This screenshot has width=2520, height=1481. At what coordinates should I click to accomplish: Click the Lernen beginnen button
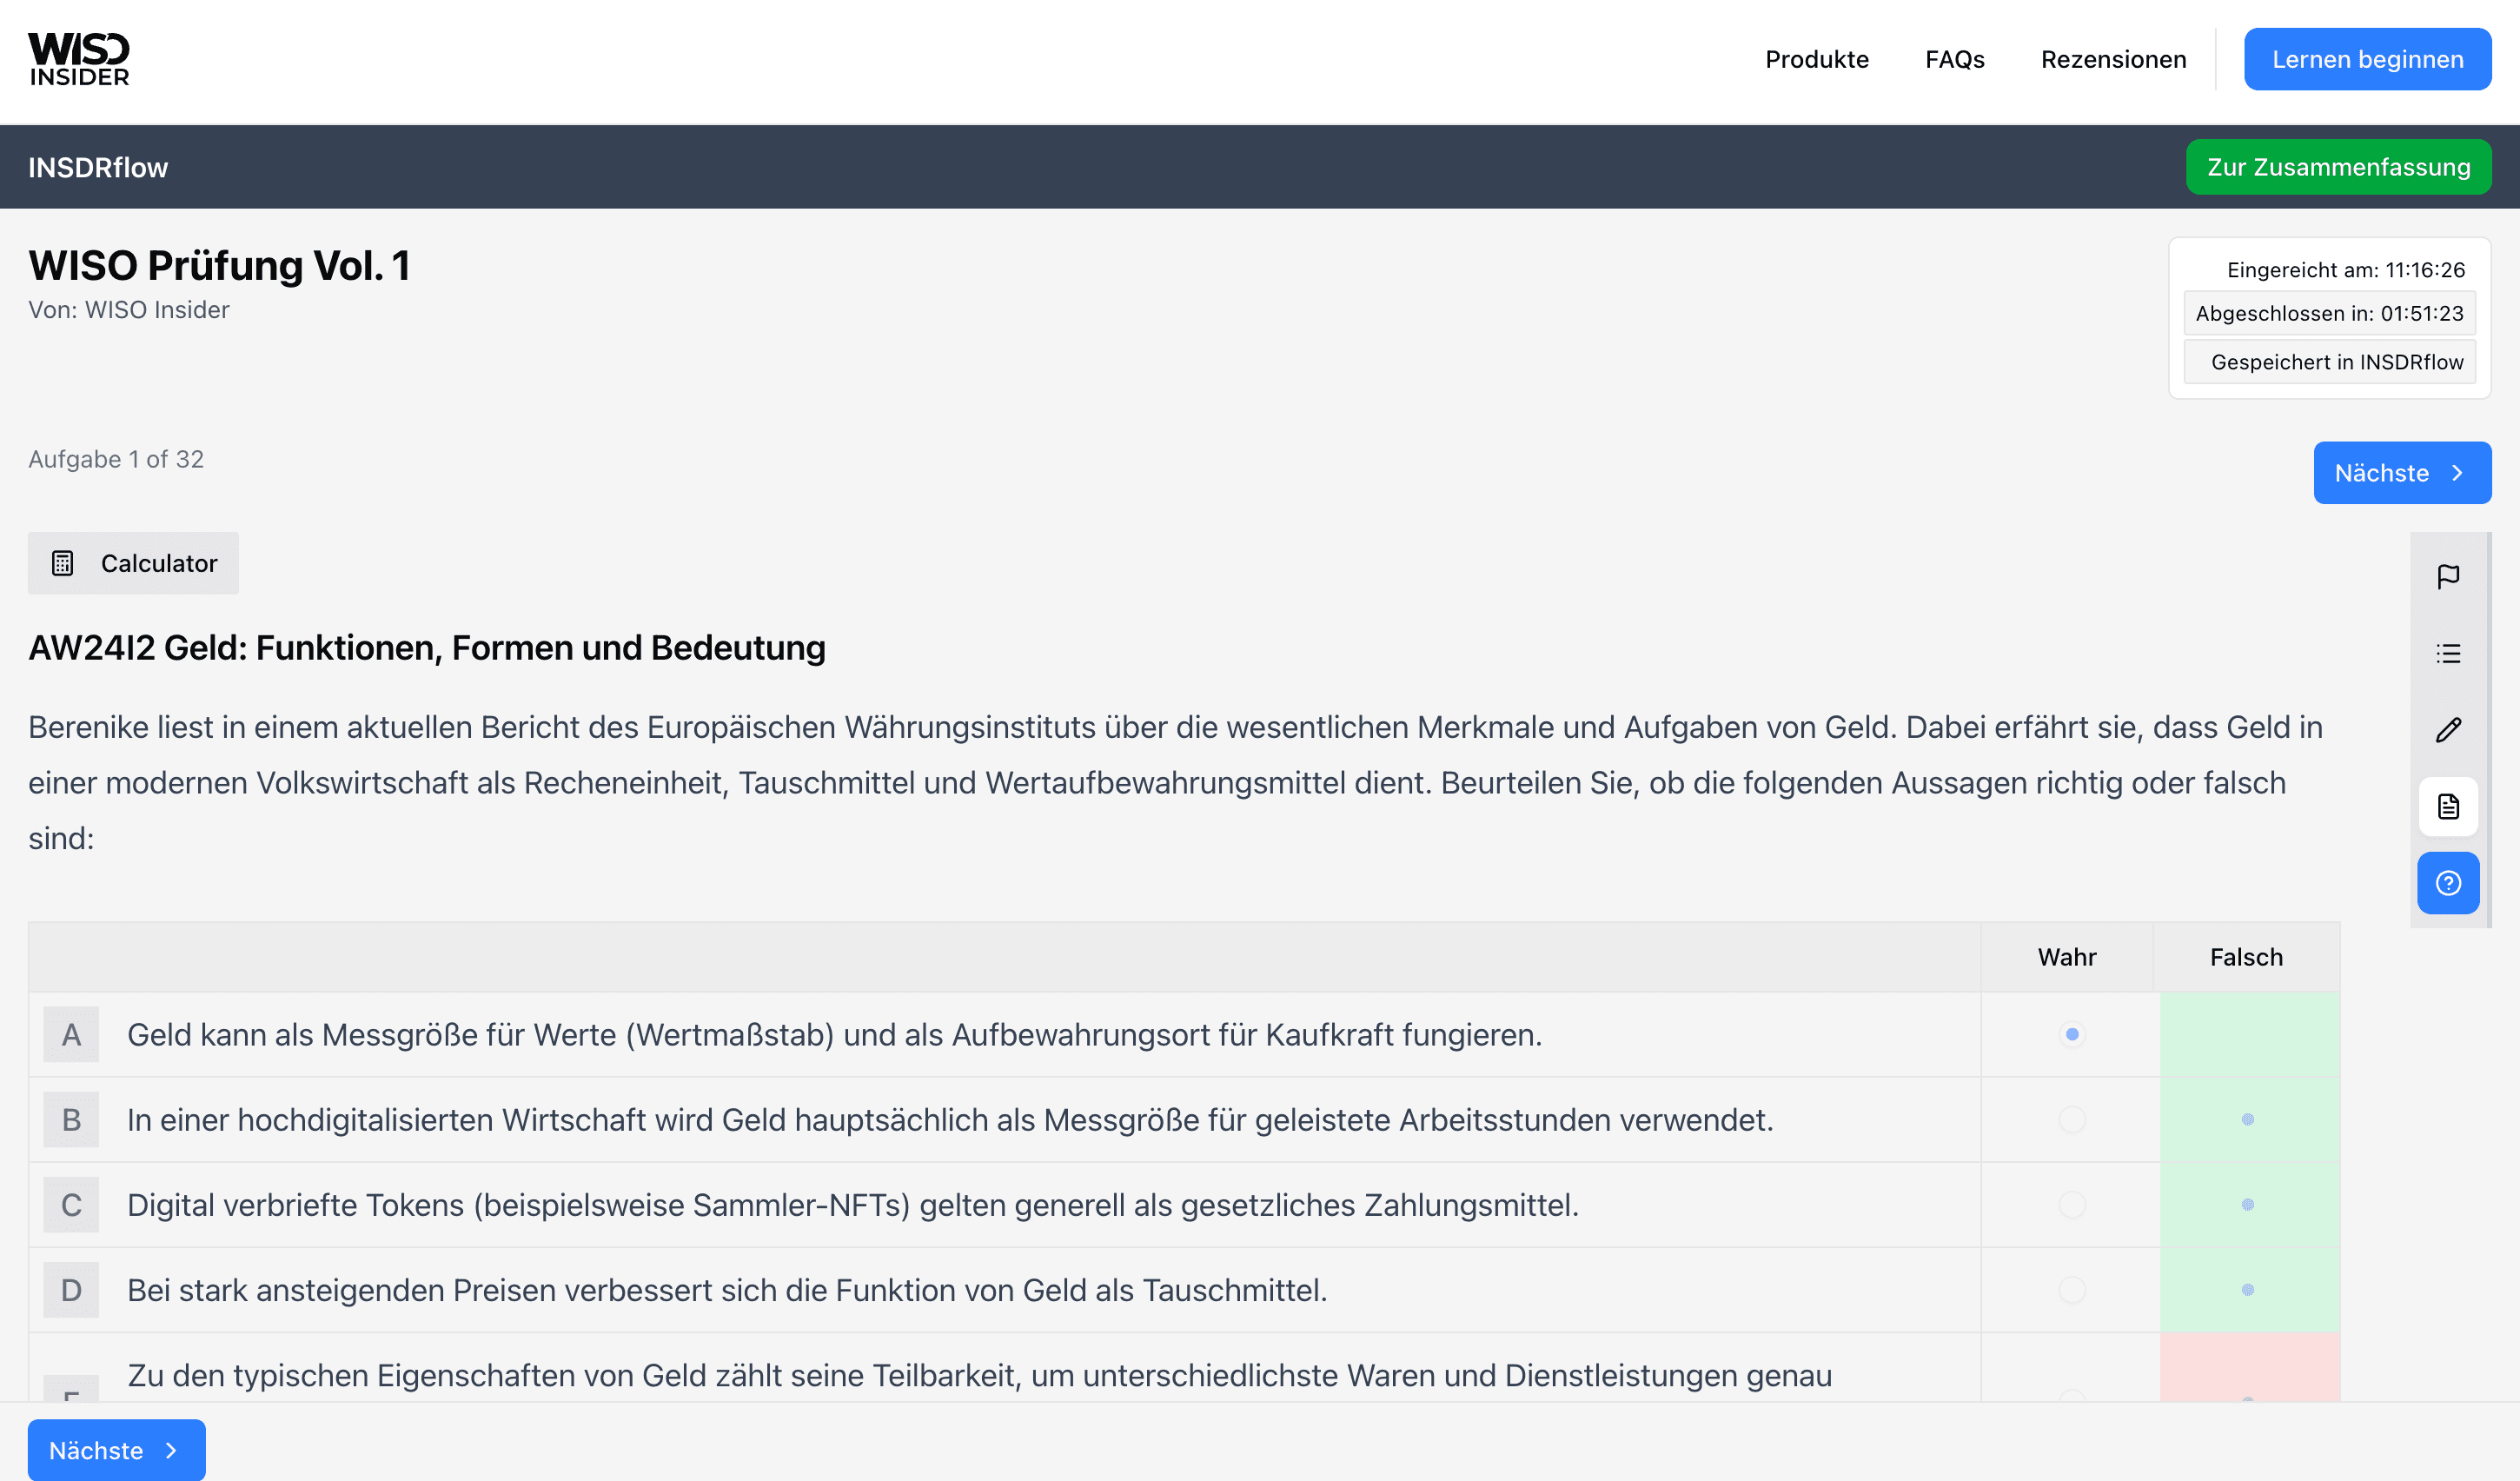(x=2367, y=59)
